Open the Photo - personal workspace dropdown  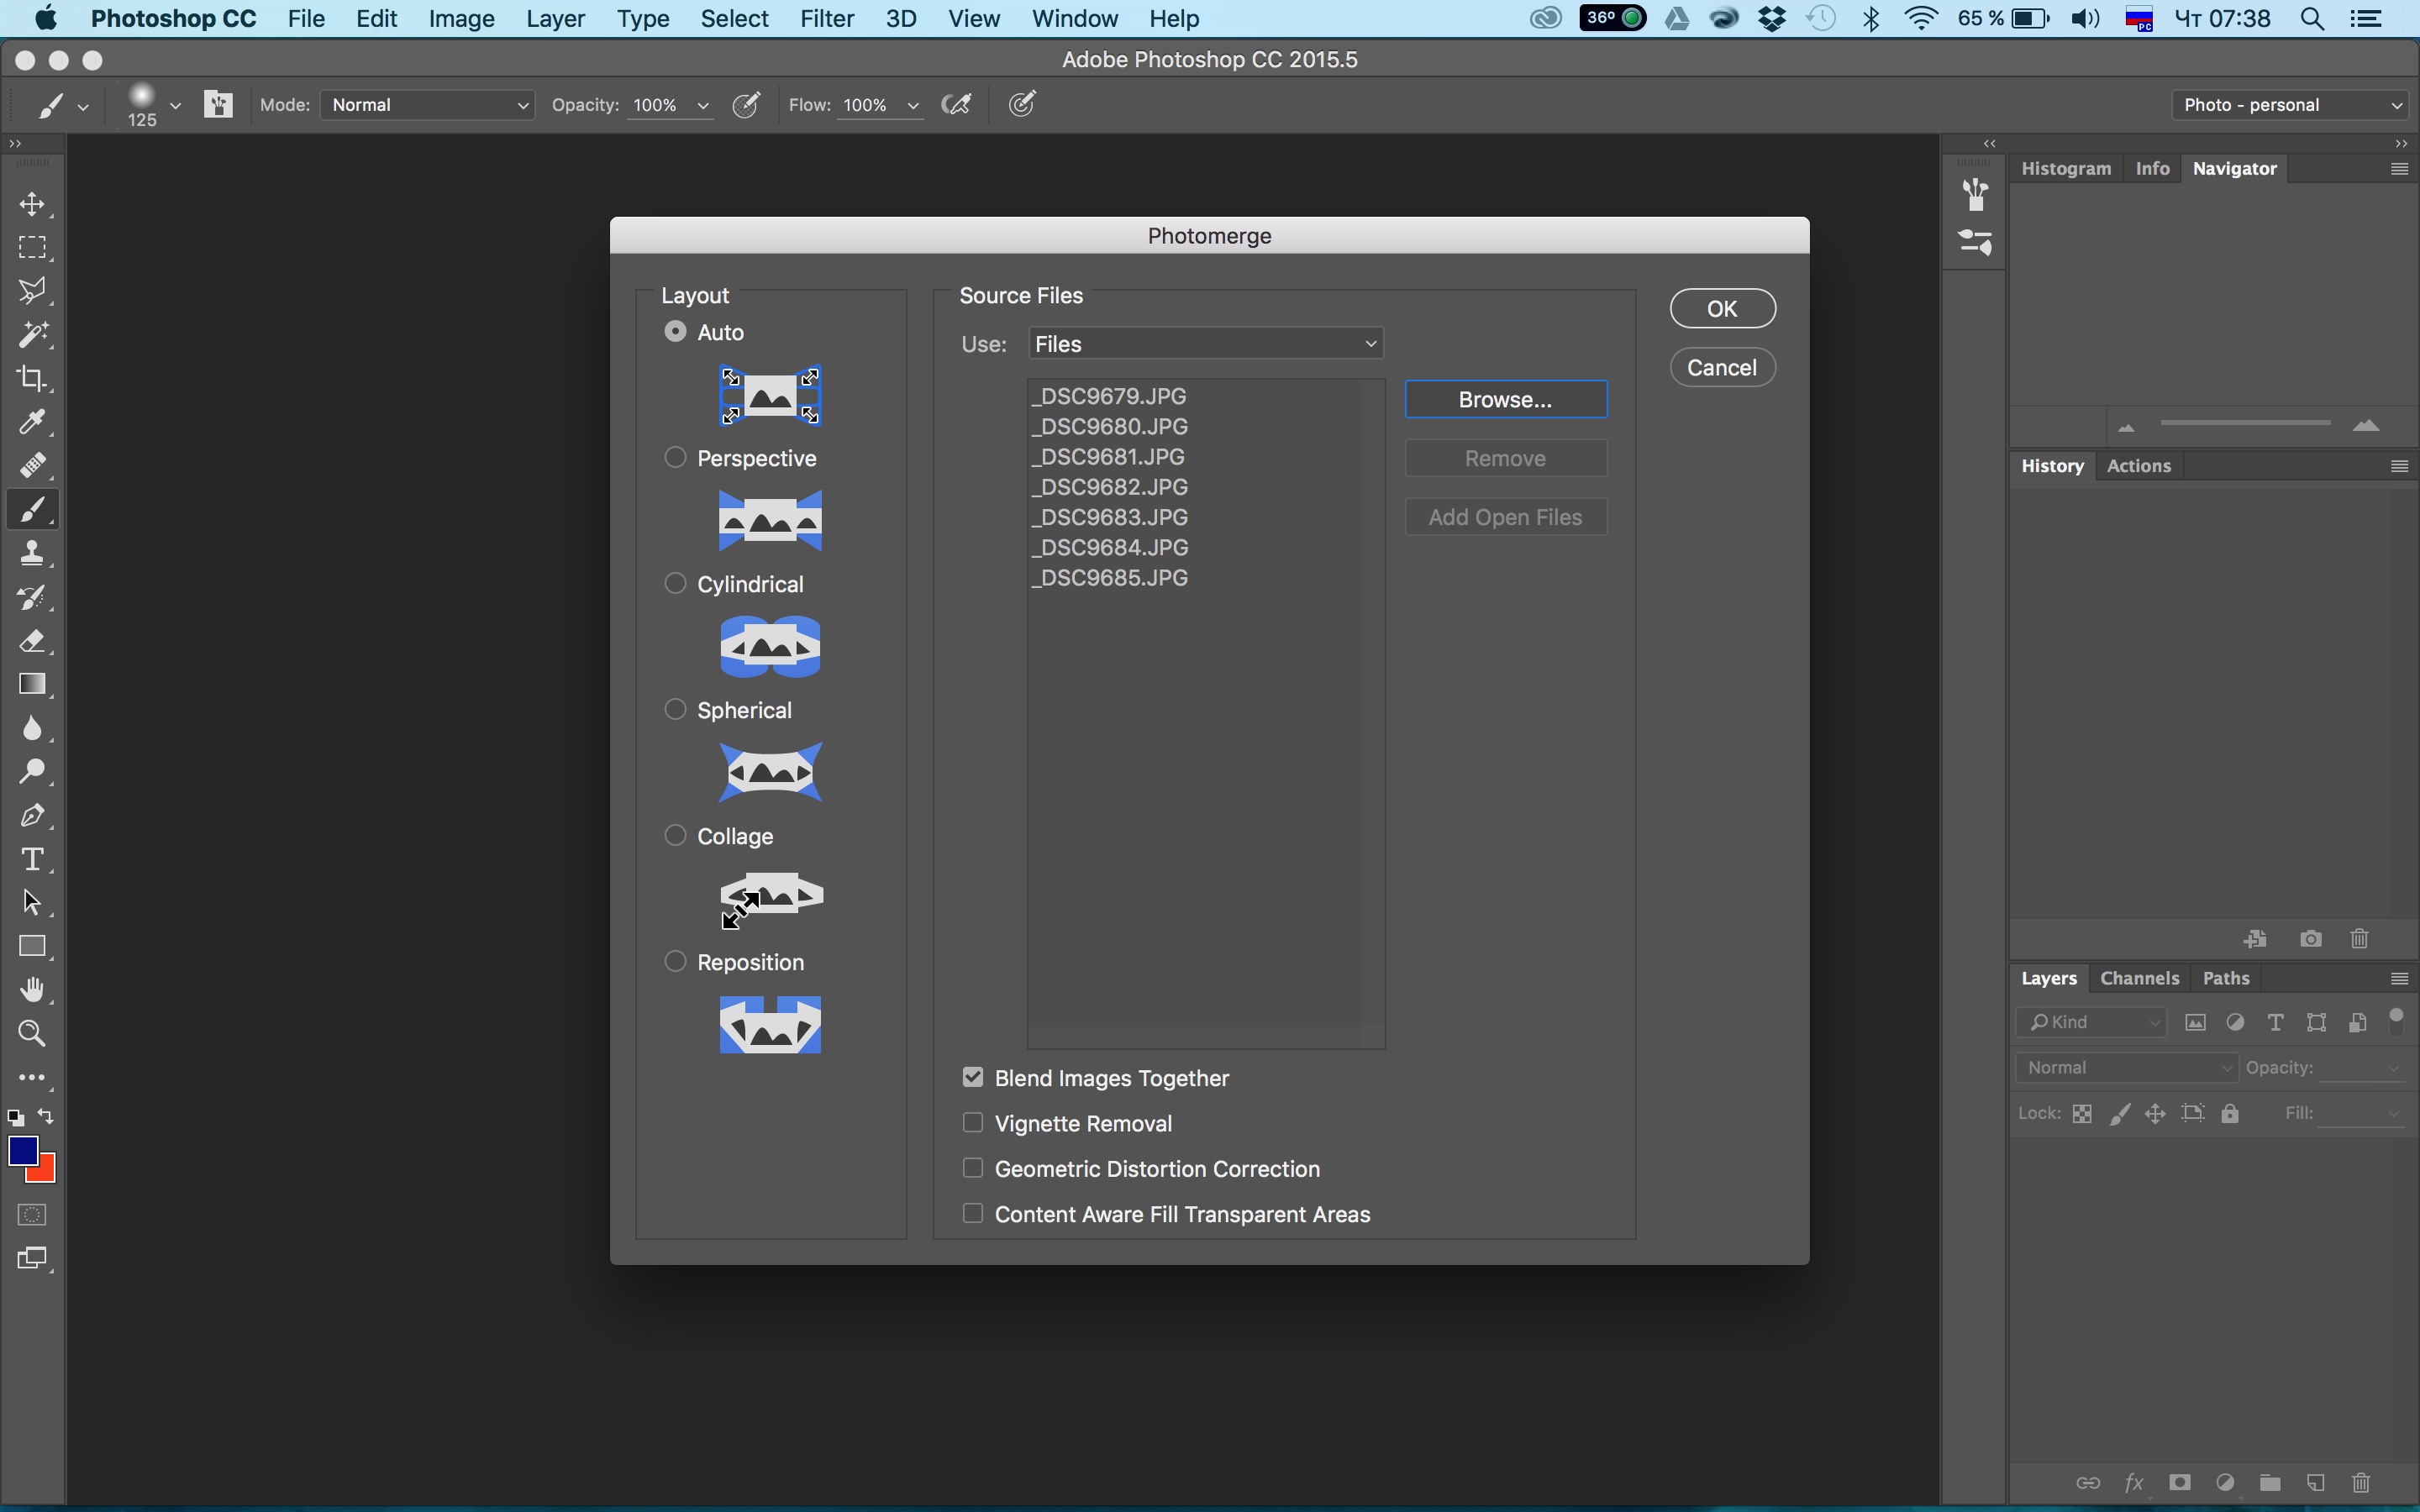2291,105
